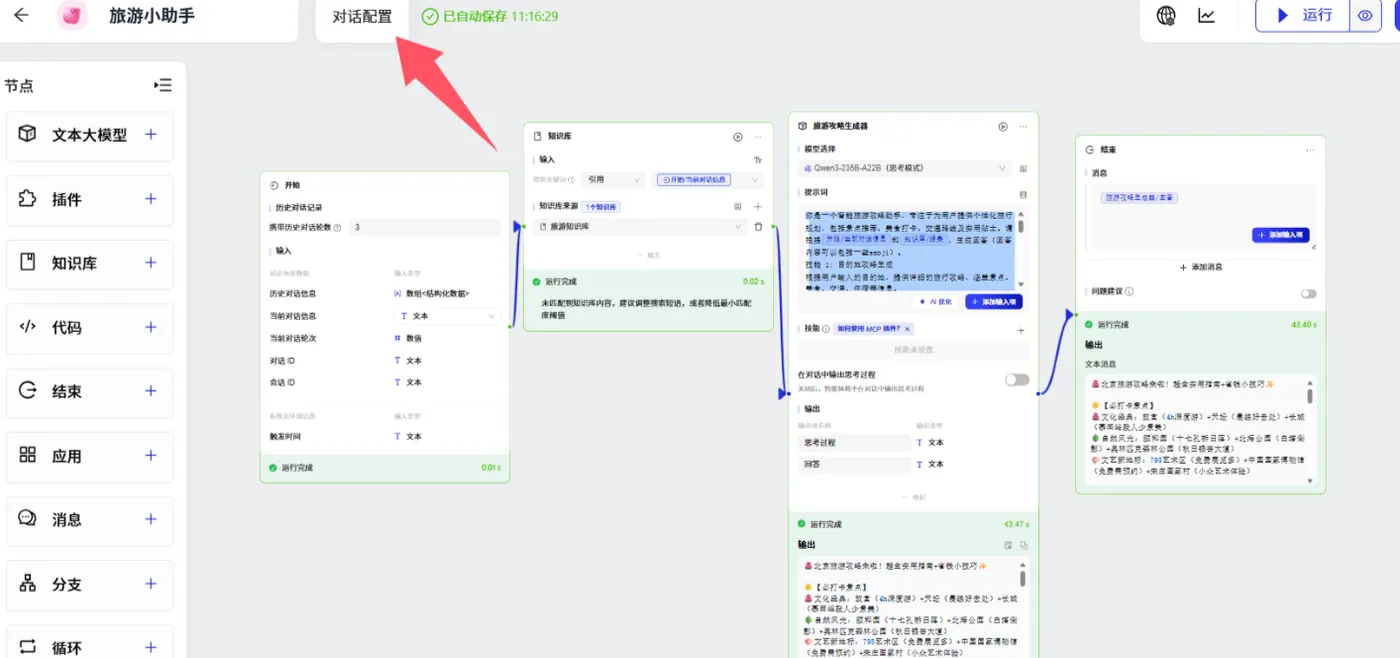Click 添加输入项 in 结束 node
This screenshot has height=658, width=1400.
click(x=1280, y=235)
